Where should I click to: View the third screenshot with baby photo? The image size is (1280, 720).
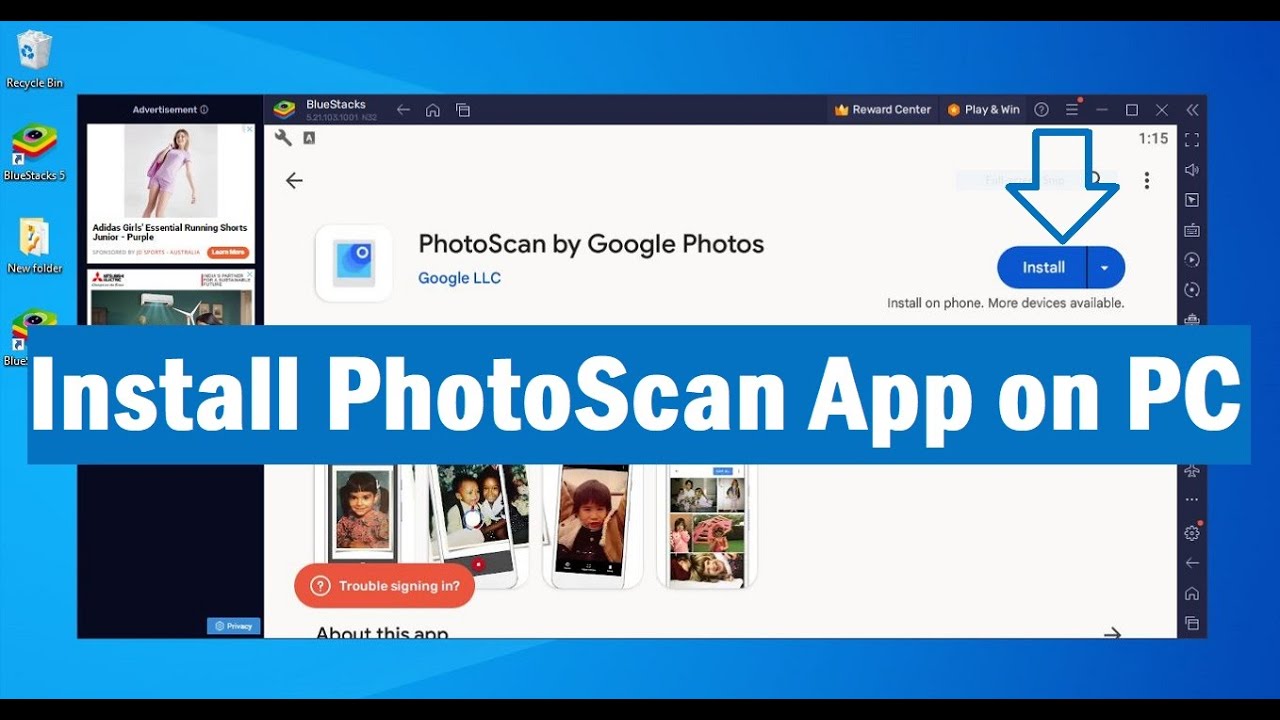click(x=592, y=525)
